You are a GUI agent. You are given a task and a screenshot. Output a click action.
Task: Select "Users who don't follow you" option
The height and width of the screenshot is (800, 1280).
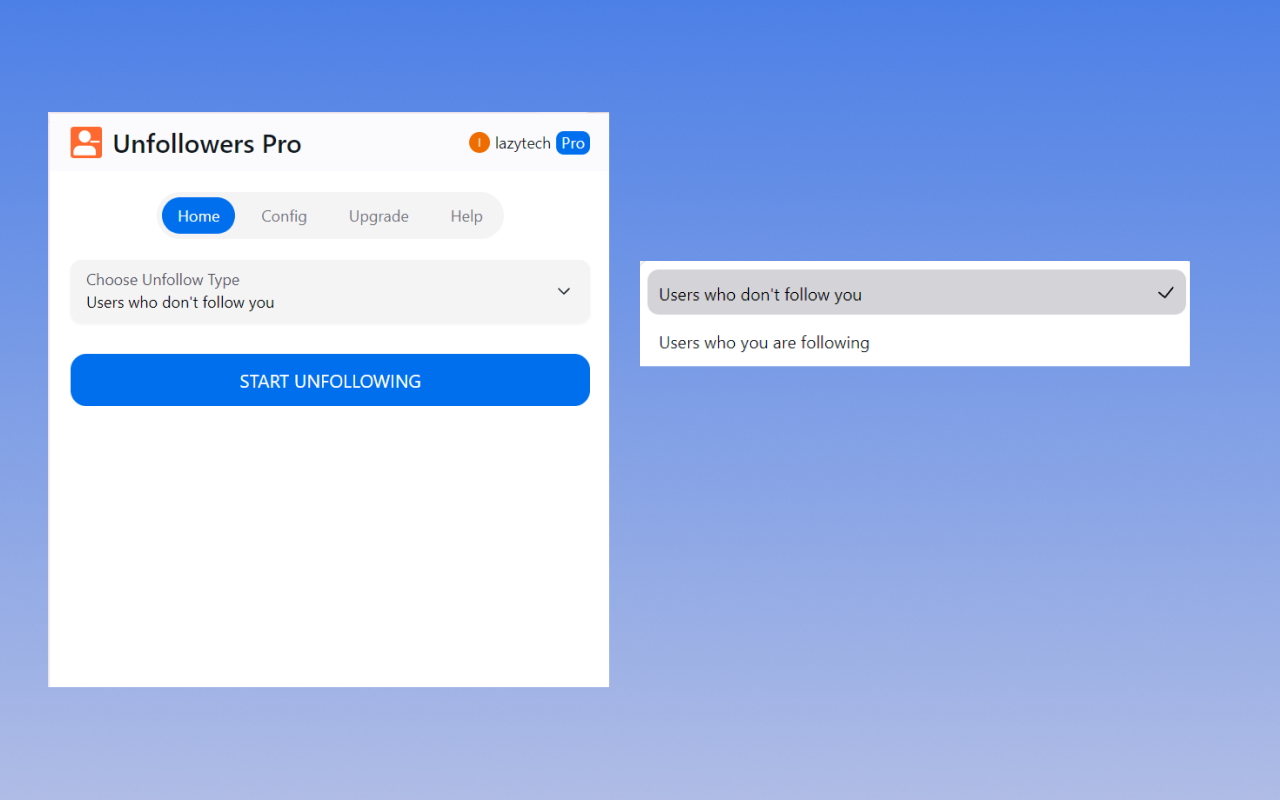[x=917, y=292]
